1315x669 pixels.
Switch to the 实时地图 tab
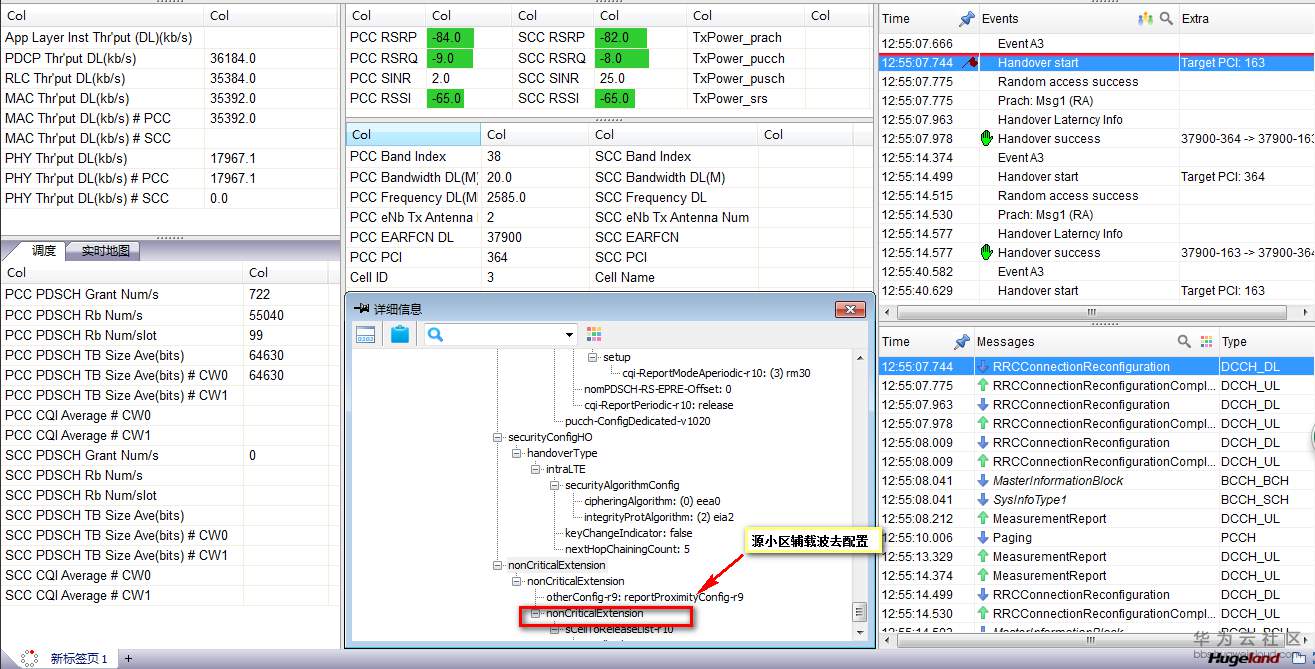point(103,251)
